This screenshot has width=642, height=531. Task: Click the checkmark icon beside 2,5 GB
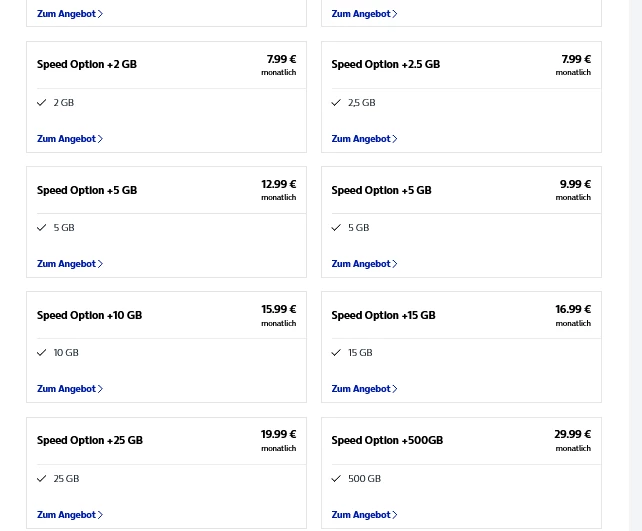coord(336,103)
